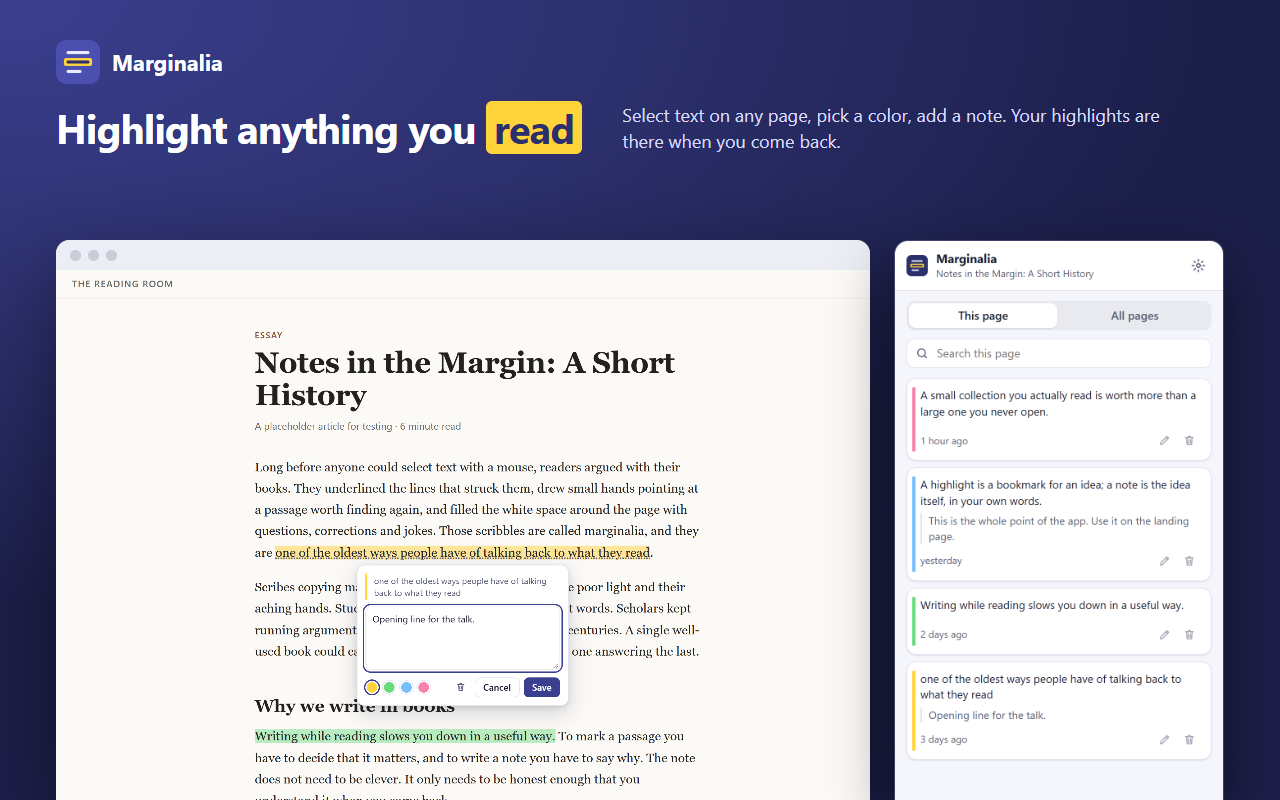Click 'Notes in the Margin: A Short History' in sidebar
Screen dimensions: 1280x800
pyautogui.click(x=1015, y=274)
